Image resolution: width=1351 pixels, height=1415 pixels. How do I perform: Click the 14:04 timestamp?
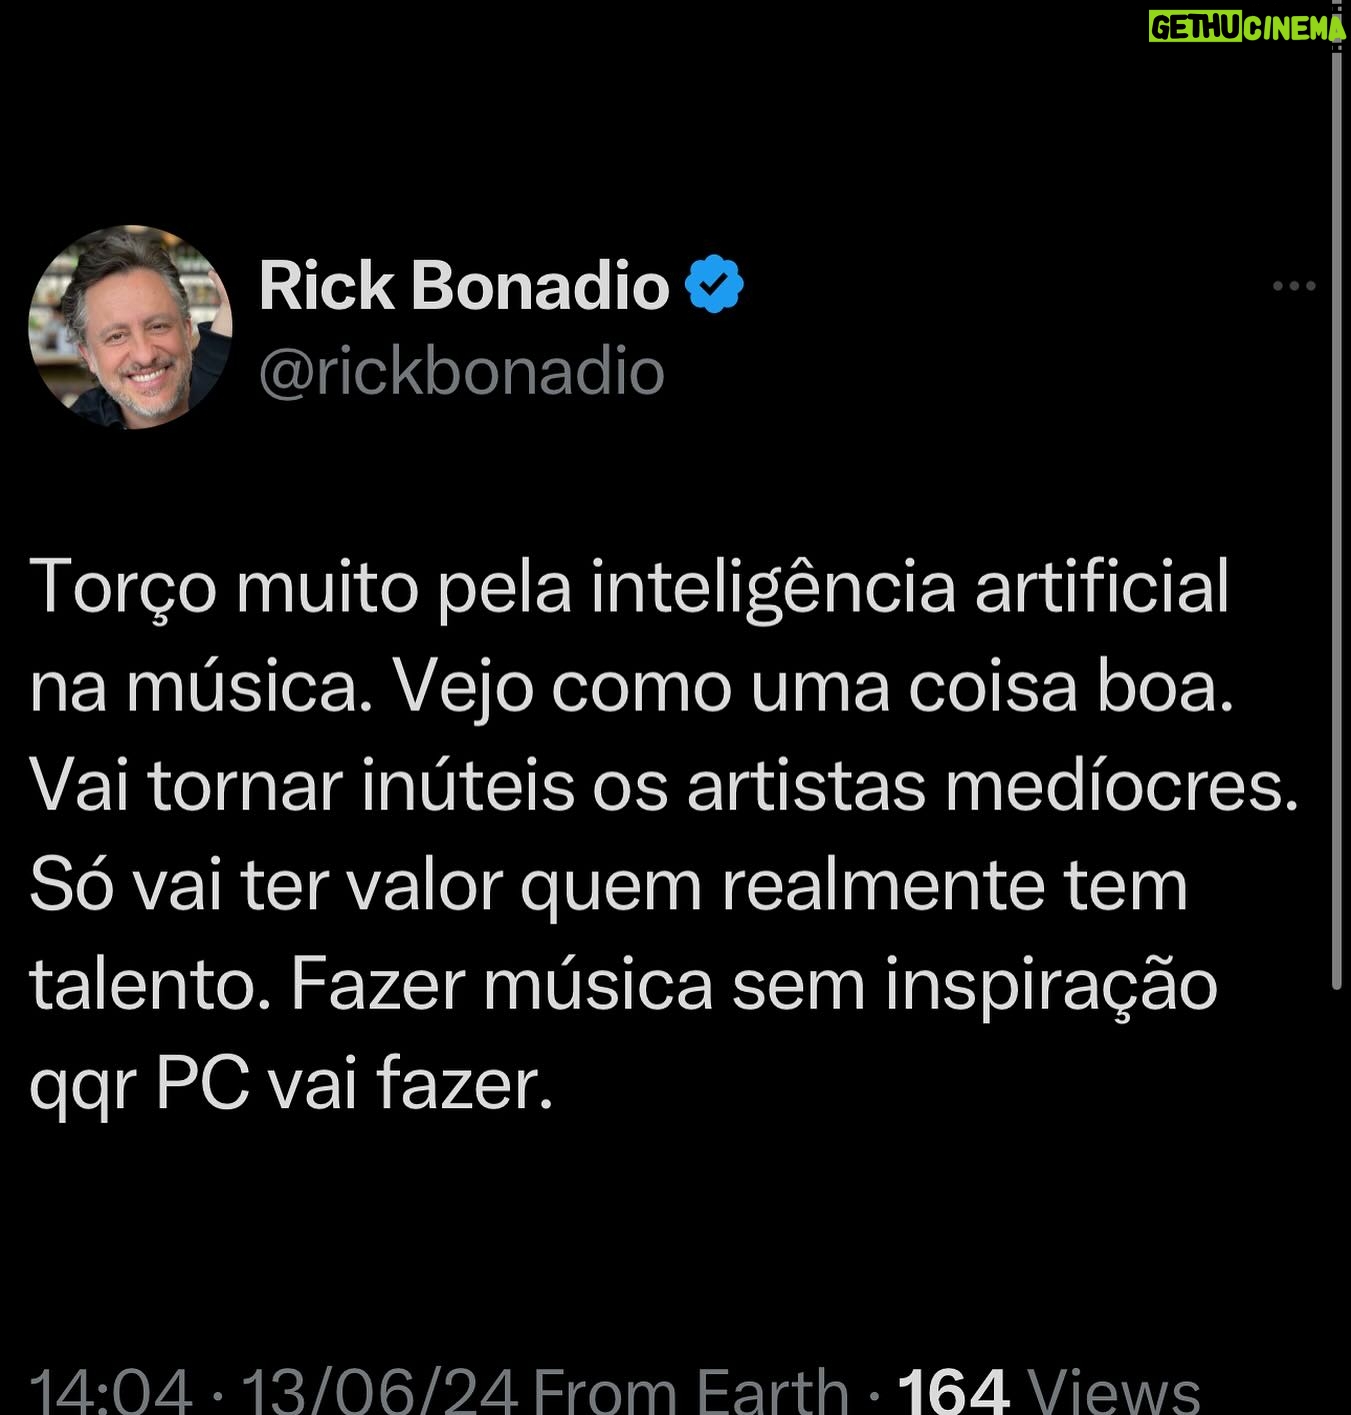pyautogui.click(x=110, y=1390)
